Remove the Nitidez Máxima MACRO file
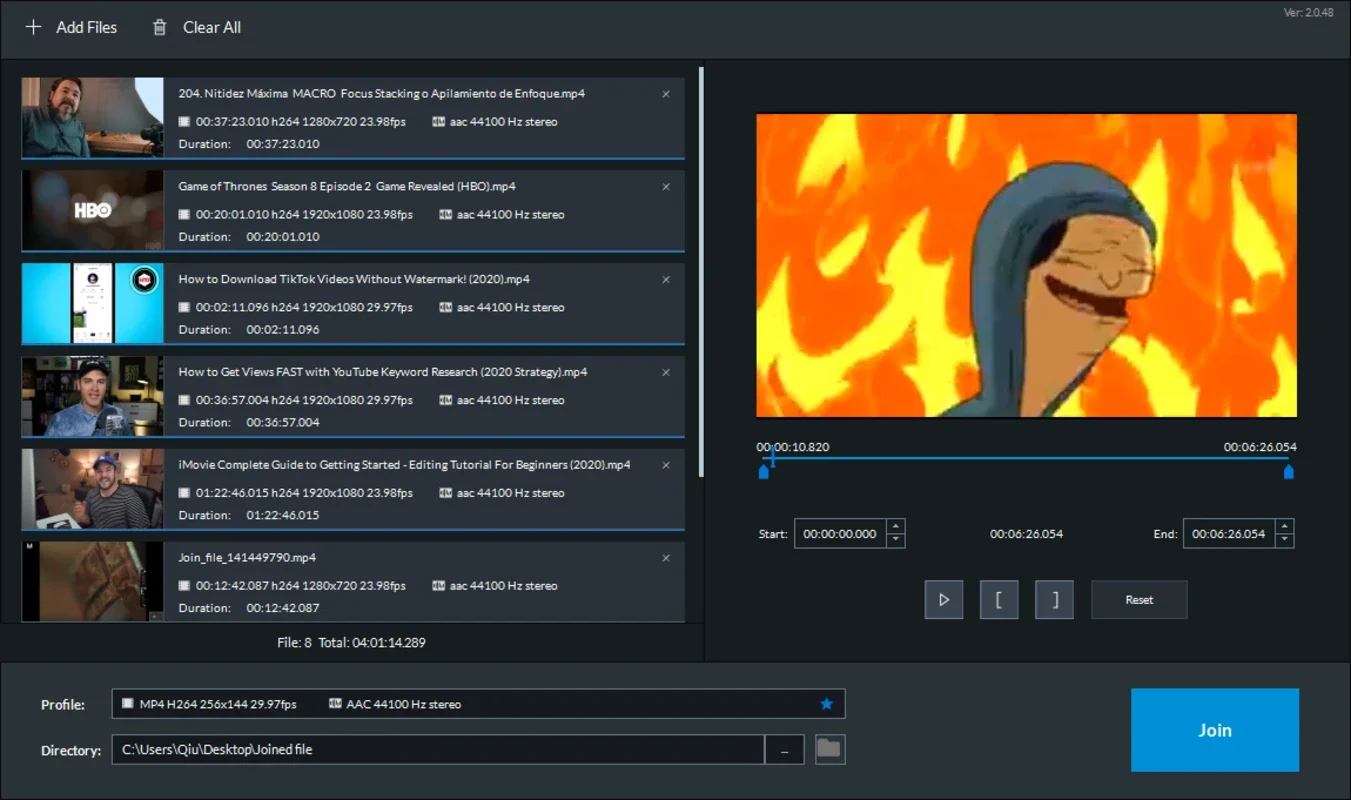The width and height of the screenshot is (1351, 800). [666, 94]
